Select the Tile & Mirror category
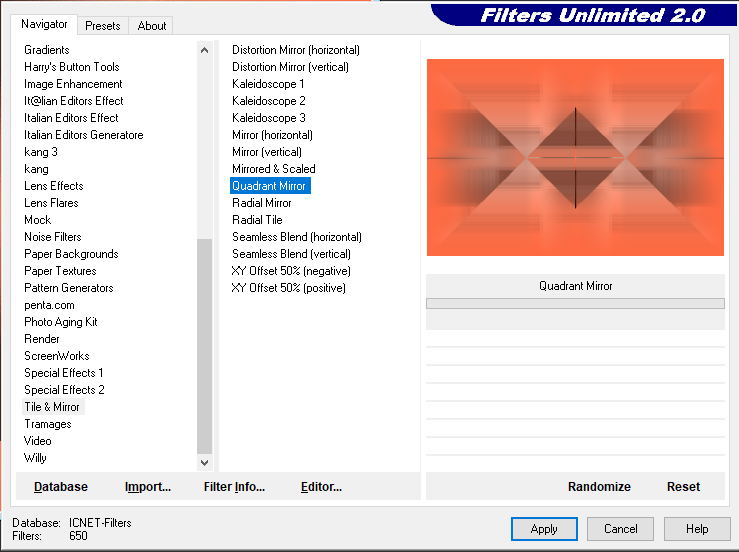Viewport: 739px width, 552px height. click(52, 407)
